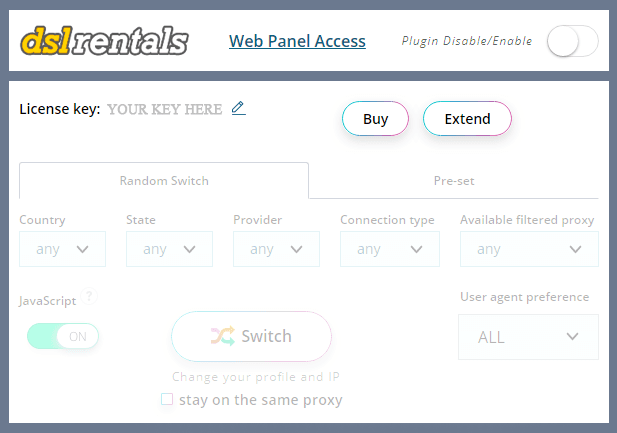Click the Switch button to change IP
Screen dimensions: 617x433
pyautogui.click(x=251, y=336)
